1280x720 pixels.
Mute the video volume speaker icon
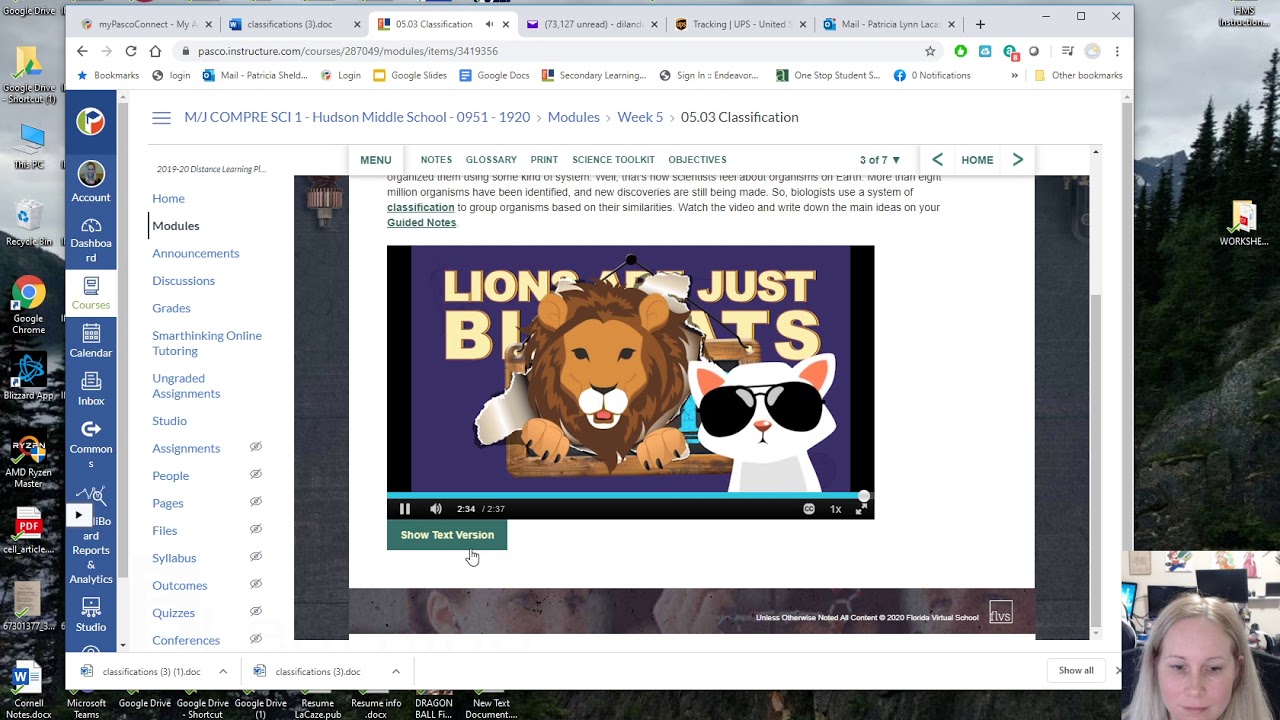point(436,509)
